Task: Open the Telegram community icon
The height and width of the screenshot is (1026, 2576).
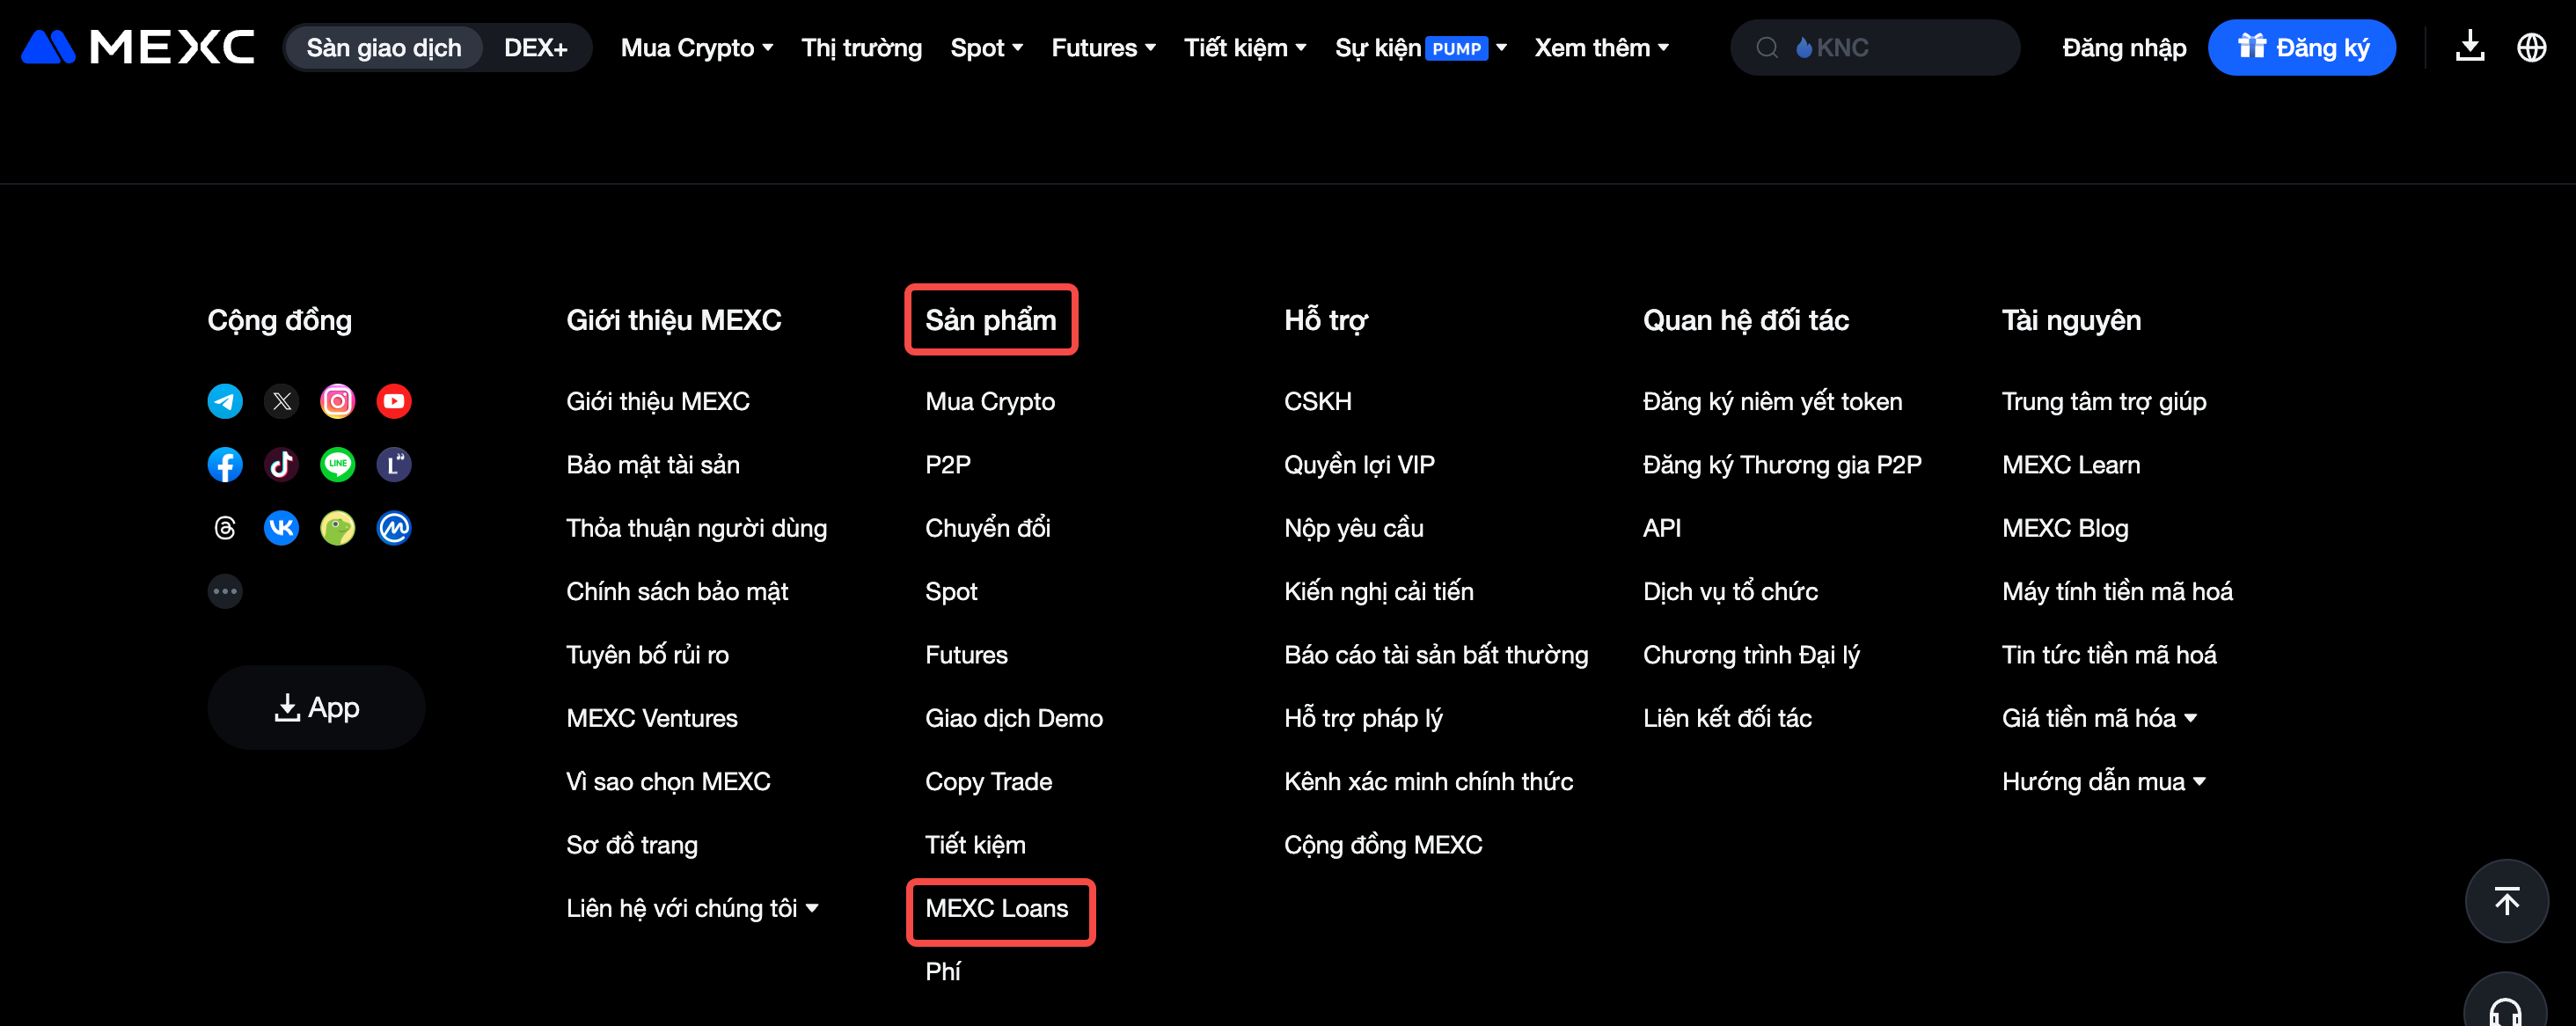Action: [225, 401]
